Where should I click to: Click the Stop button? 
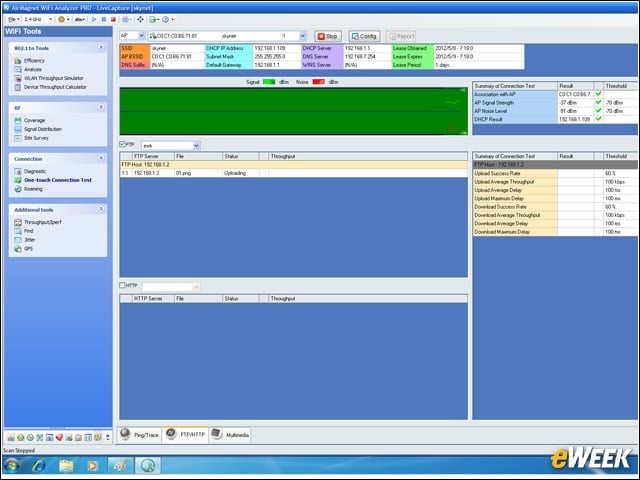coord(328,36)
